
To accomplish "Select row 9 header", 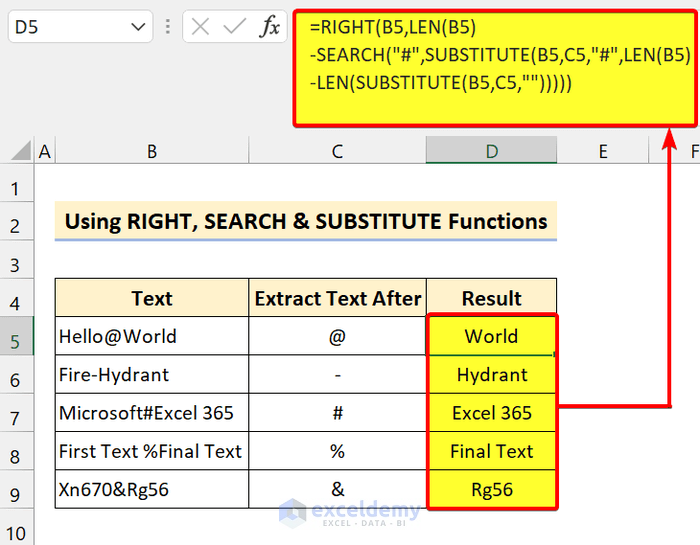I will tap(17, 489).
